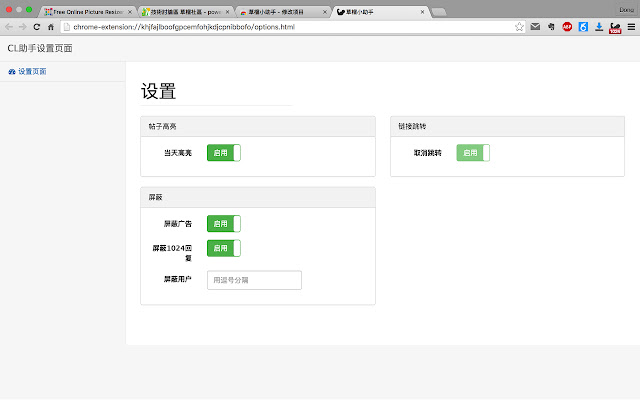Close the Free Online Picture Resizer tab
This screenshot has height=400, width=640.
pyautogui.click(x=130, y=12)
